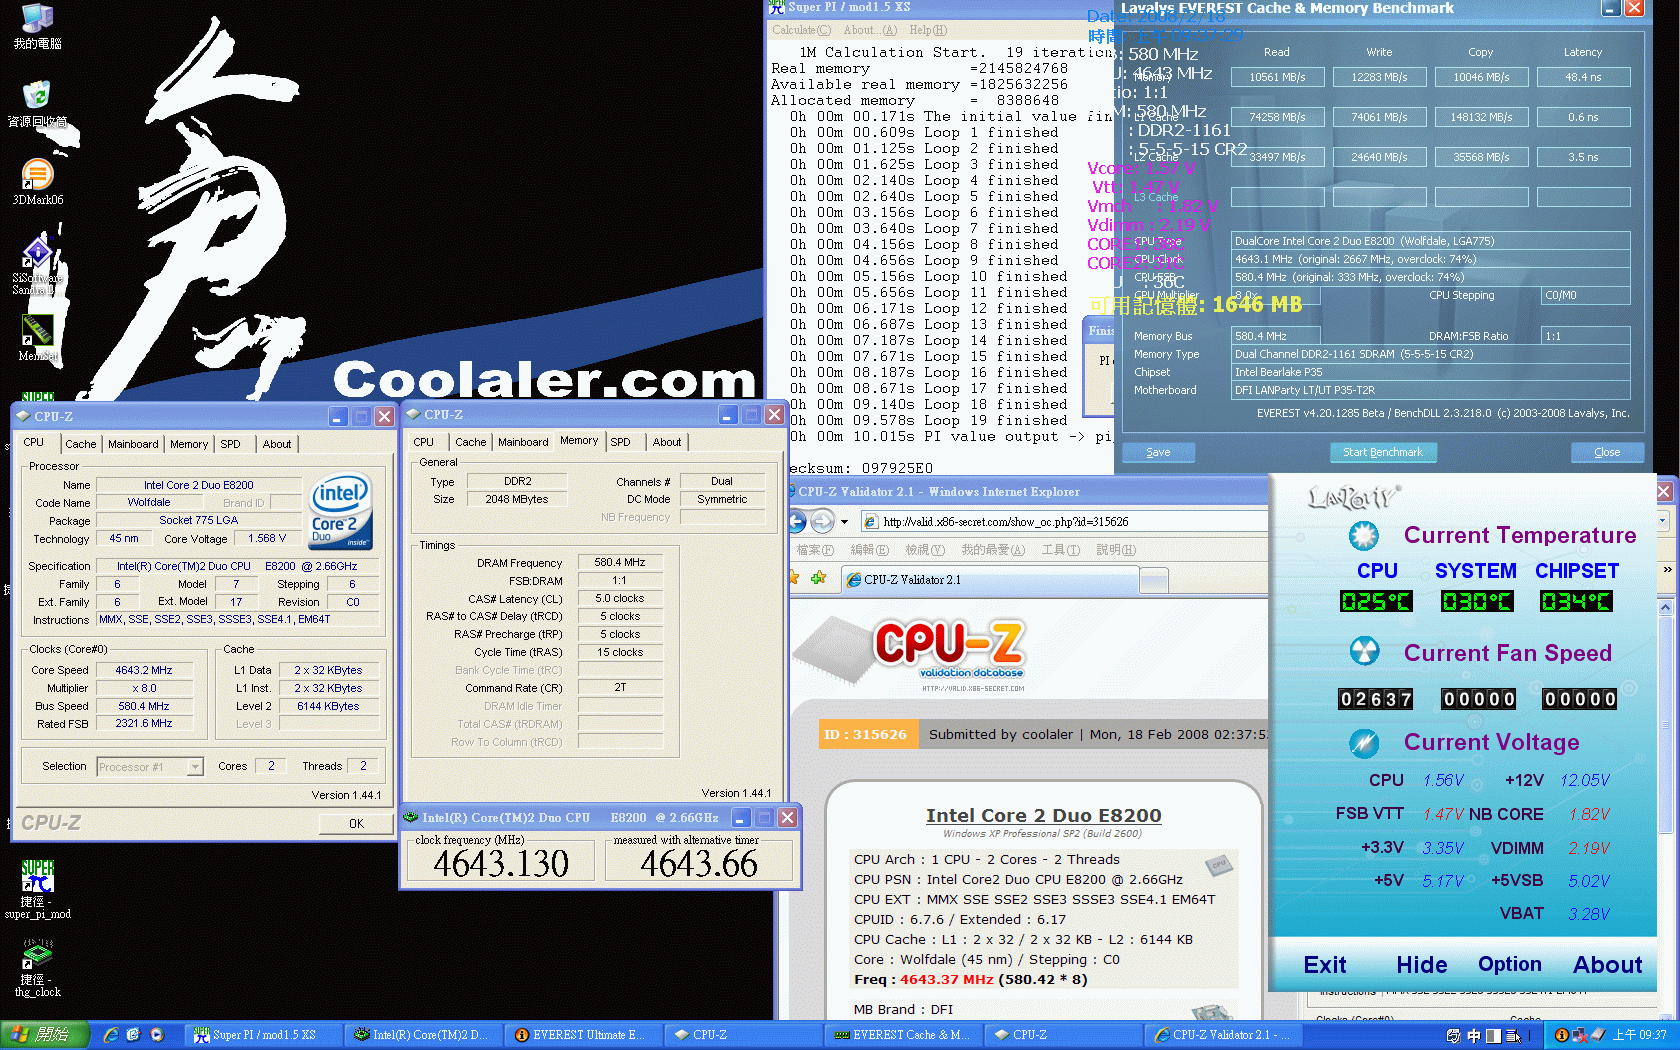Viewport: 1680px width, 1050px height.
Task: Open the 工具(T) Tools menu in IE
Action: (1061, 550)
